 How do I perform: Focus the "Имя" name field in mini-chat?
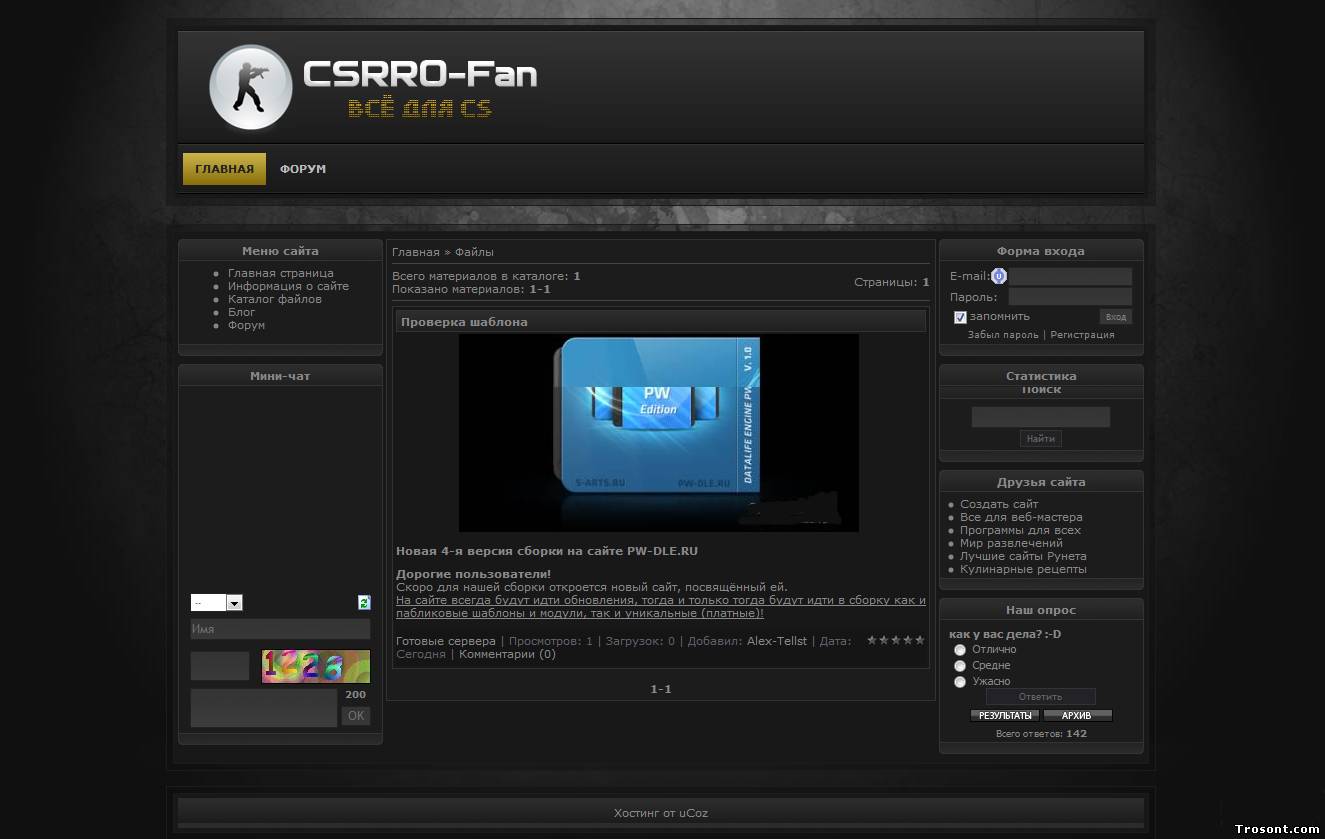280,629
